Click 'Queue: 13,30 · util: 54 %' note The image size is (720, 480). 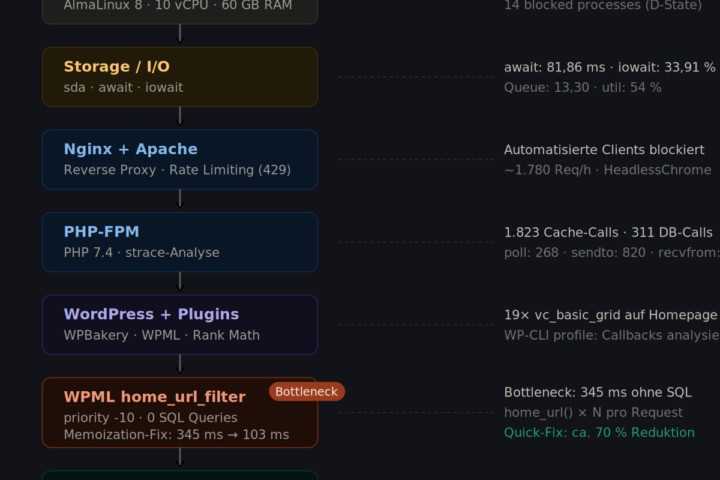coord(583,87)
